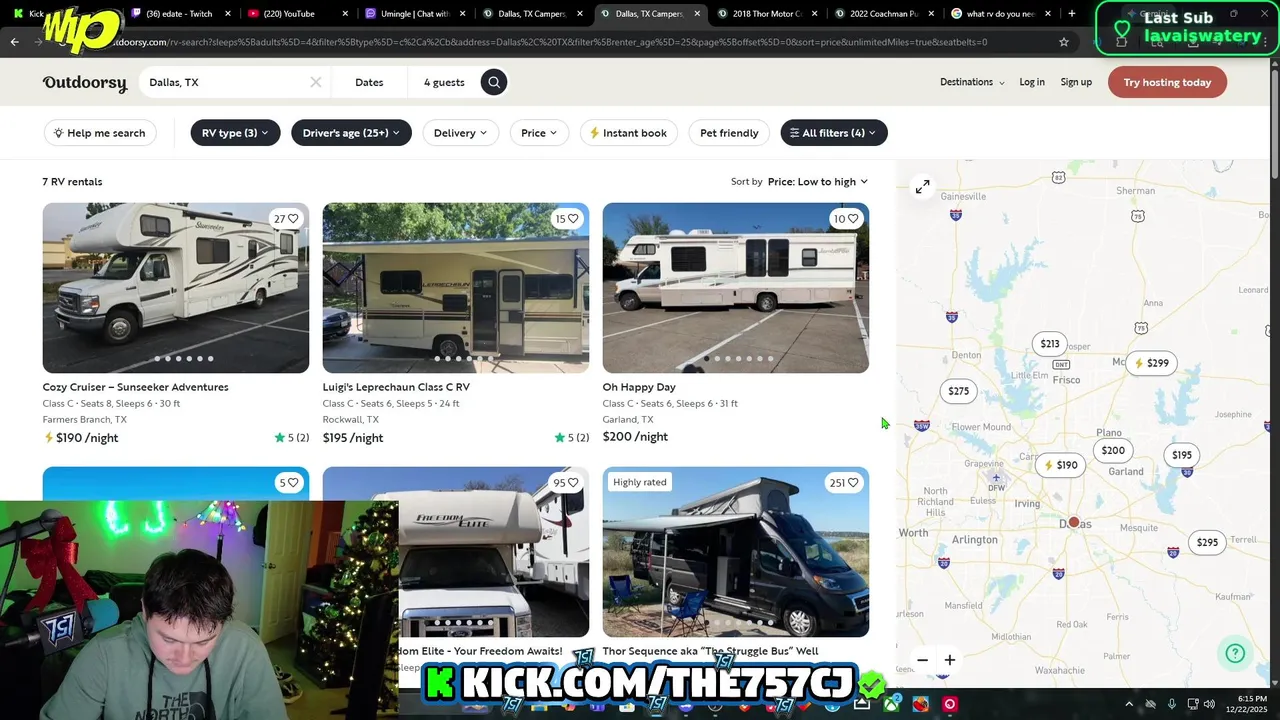
Task: Open All filters (4) panel
Action: tap(833, 133)
